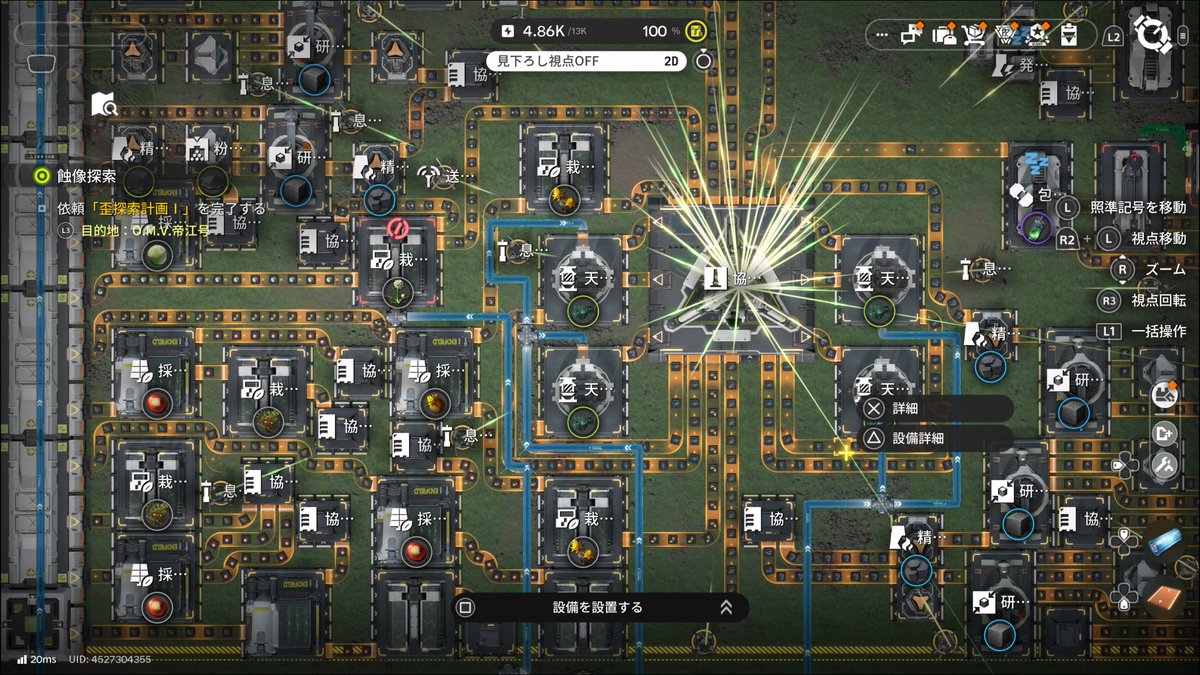Click the red prohibited warning icon on planter
The height and width of the screenshot is (675, 1200).
(397, 229)
